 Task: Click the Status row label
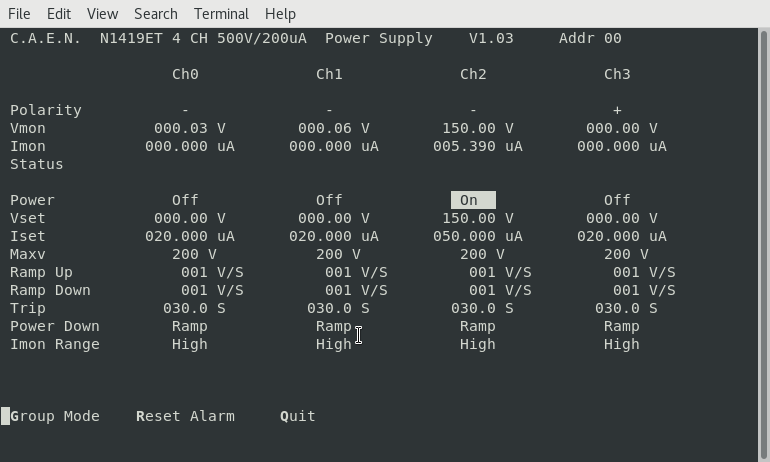point(37,164)
